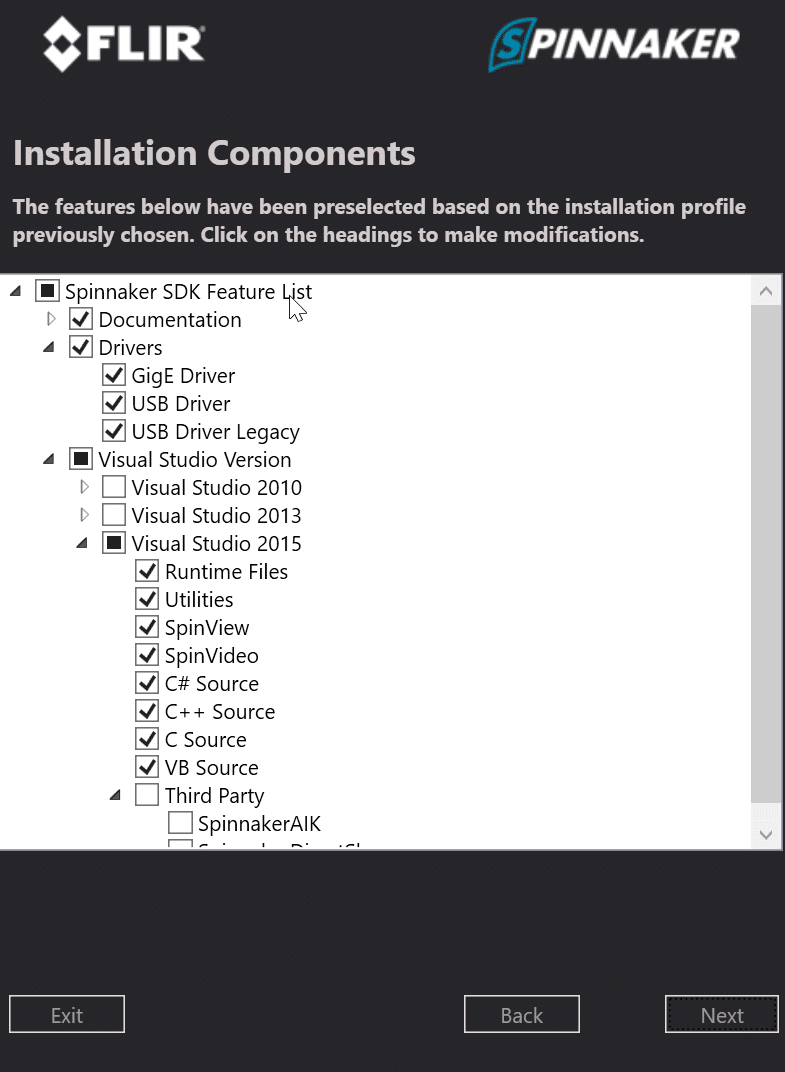Viewport: 785px width, 1072px height.
Task: Disable the USB Driver Legacy checkbox
Action: tap(114, 431)
